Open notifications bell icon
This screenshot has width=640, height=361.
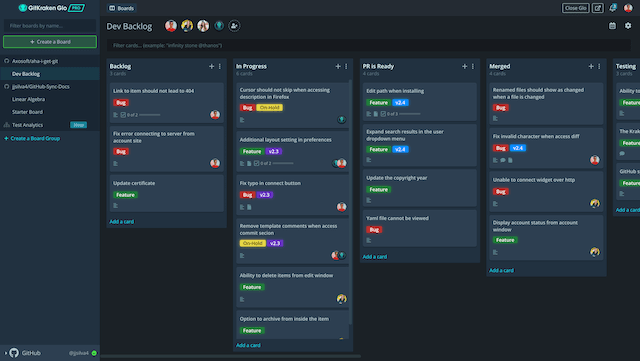[x=613, y=8]
